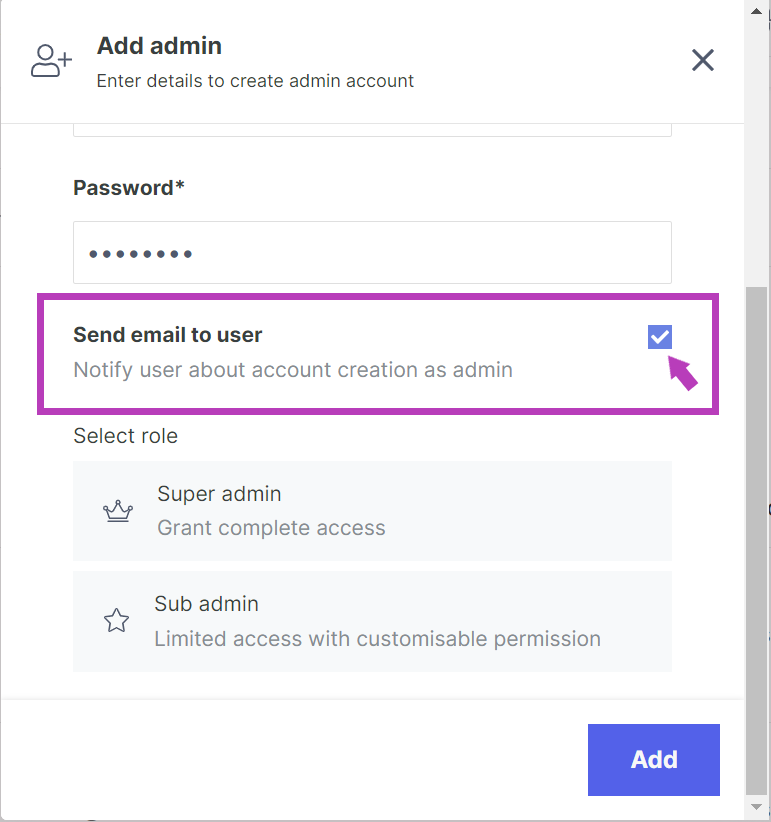Select the Super admin role label
This screenshot has width=771, height=822.
pos(219,494)
